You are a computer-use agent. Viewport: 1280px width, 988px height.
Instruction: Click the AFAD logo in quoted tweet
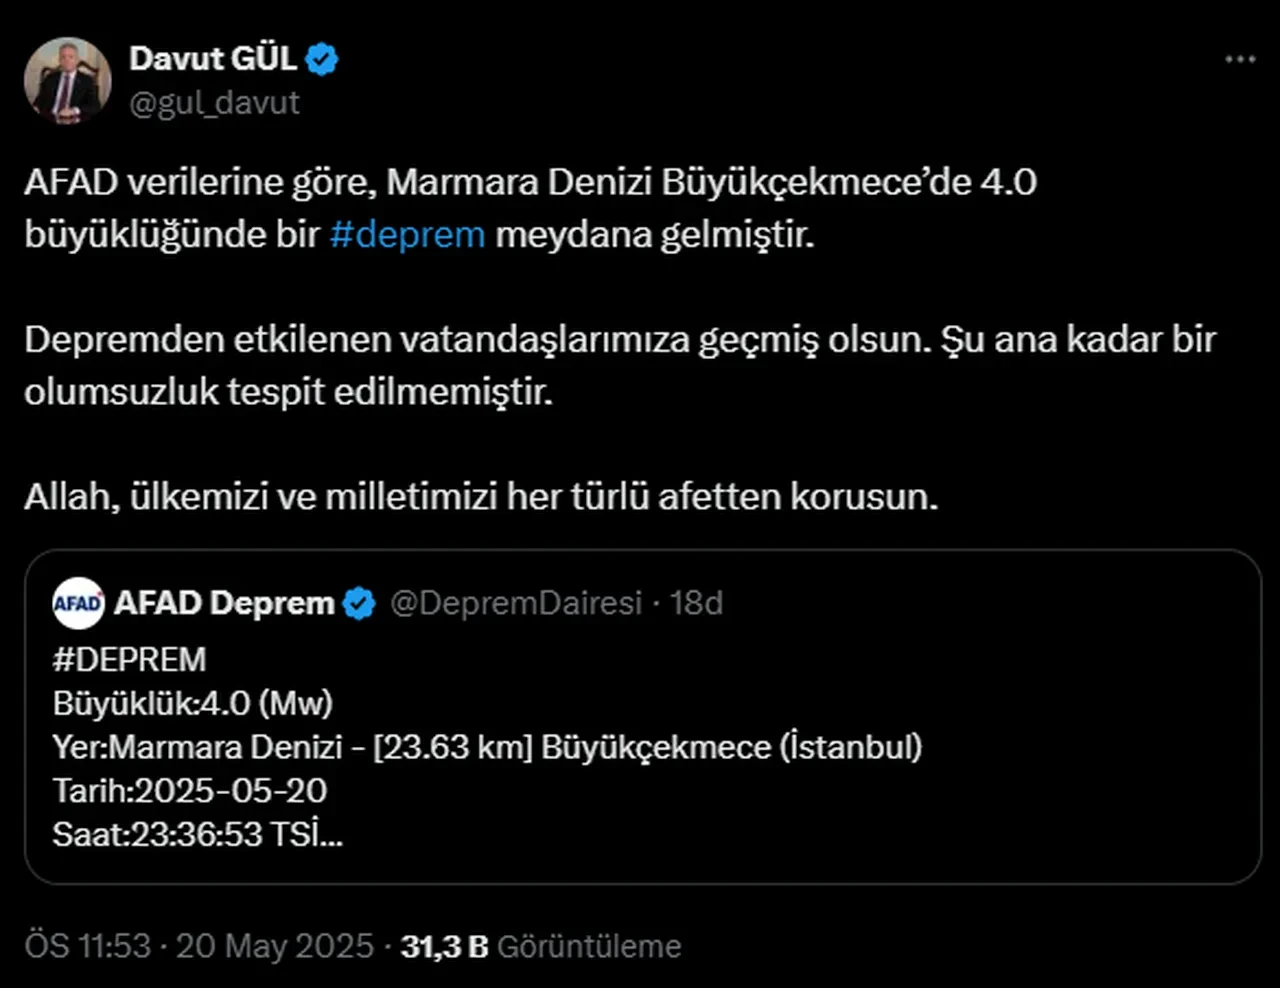pyautogui.click(x=77, y=603)
